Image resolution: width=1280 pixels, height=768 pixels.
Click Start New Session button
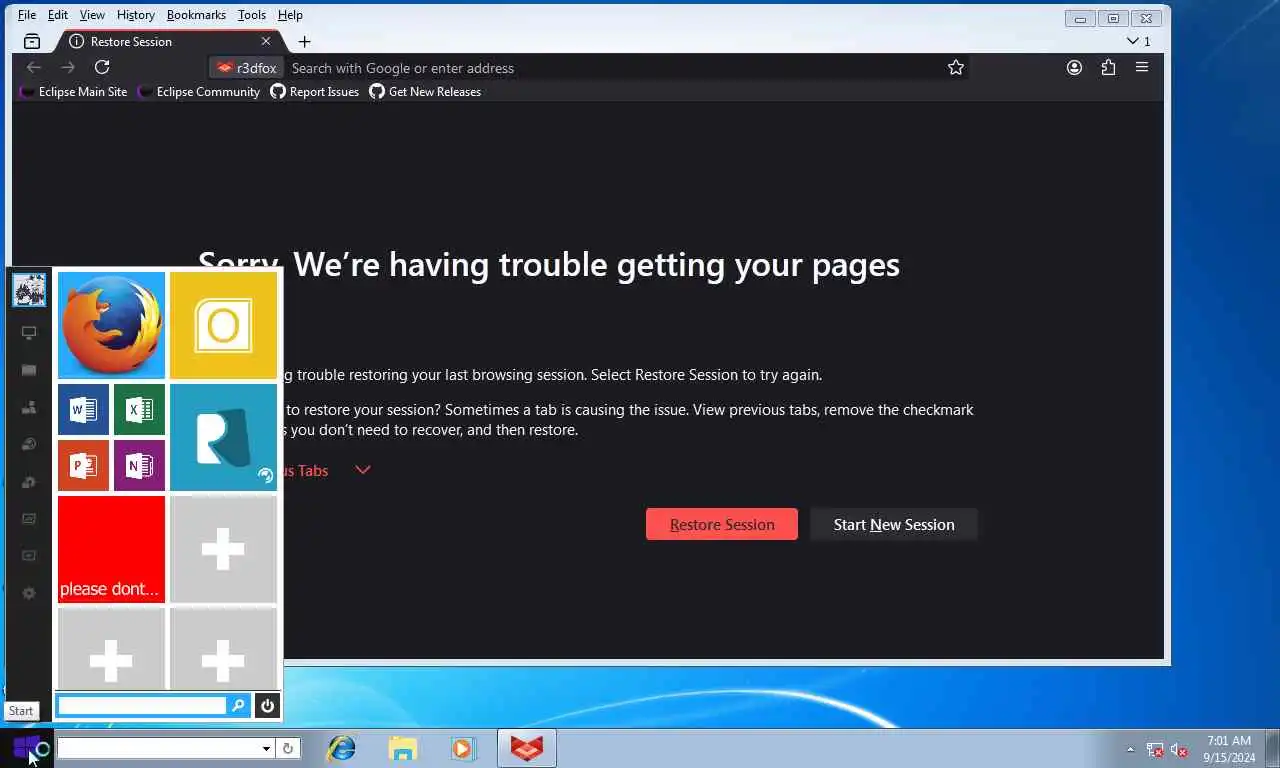[894, 524]
